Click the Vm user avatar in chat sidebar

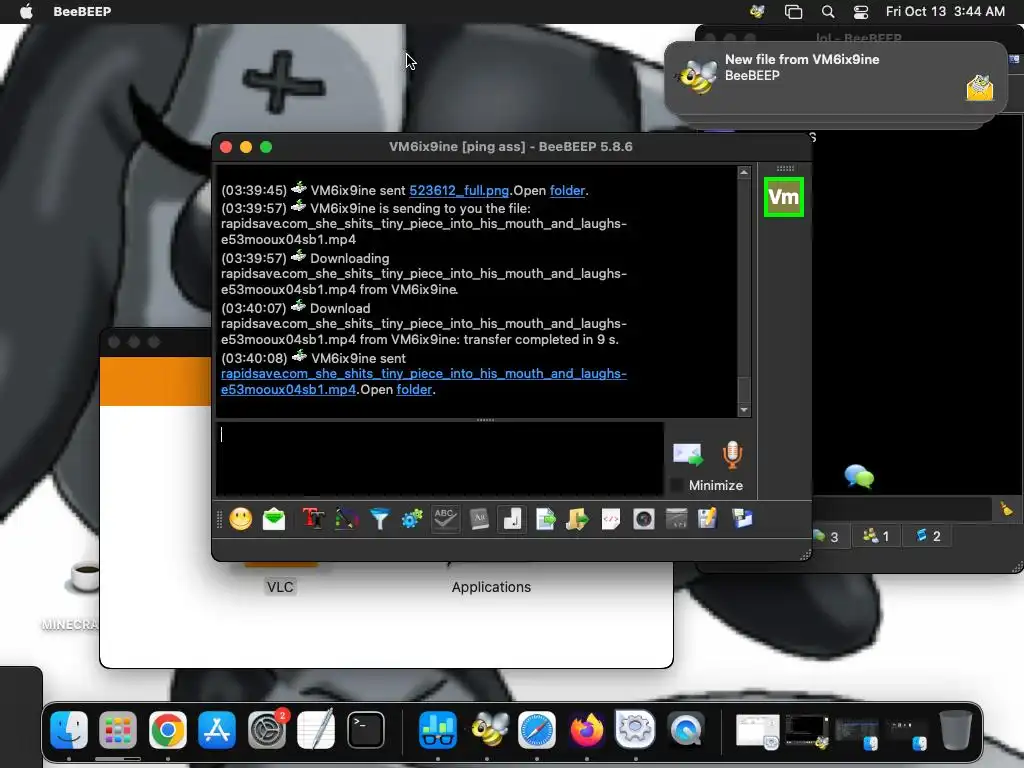click(x=784, y=197)
